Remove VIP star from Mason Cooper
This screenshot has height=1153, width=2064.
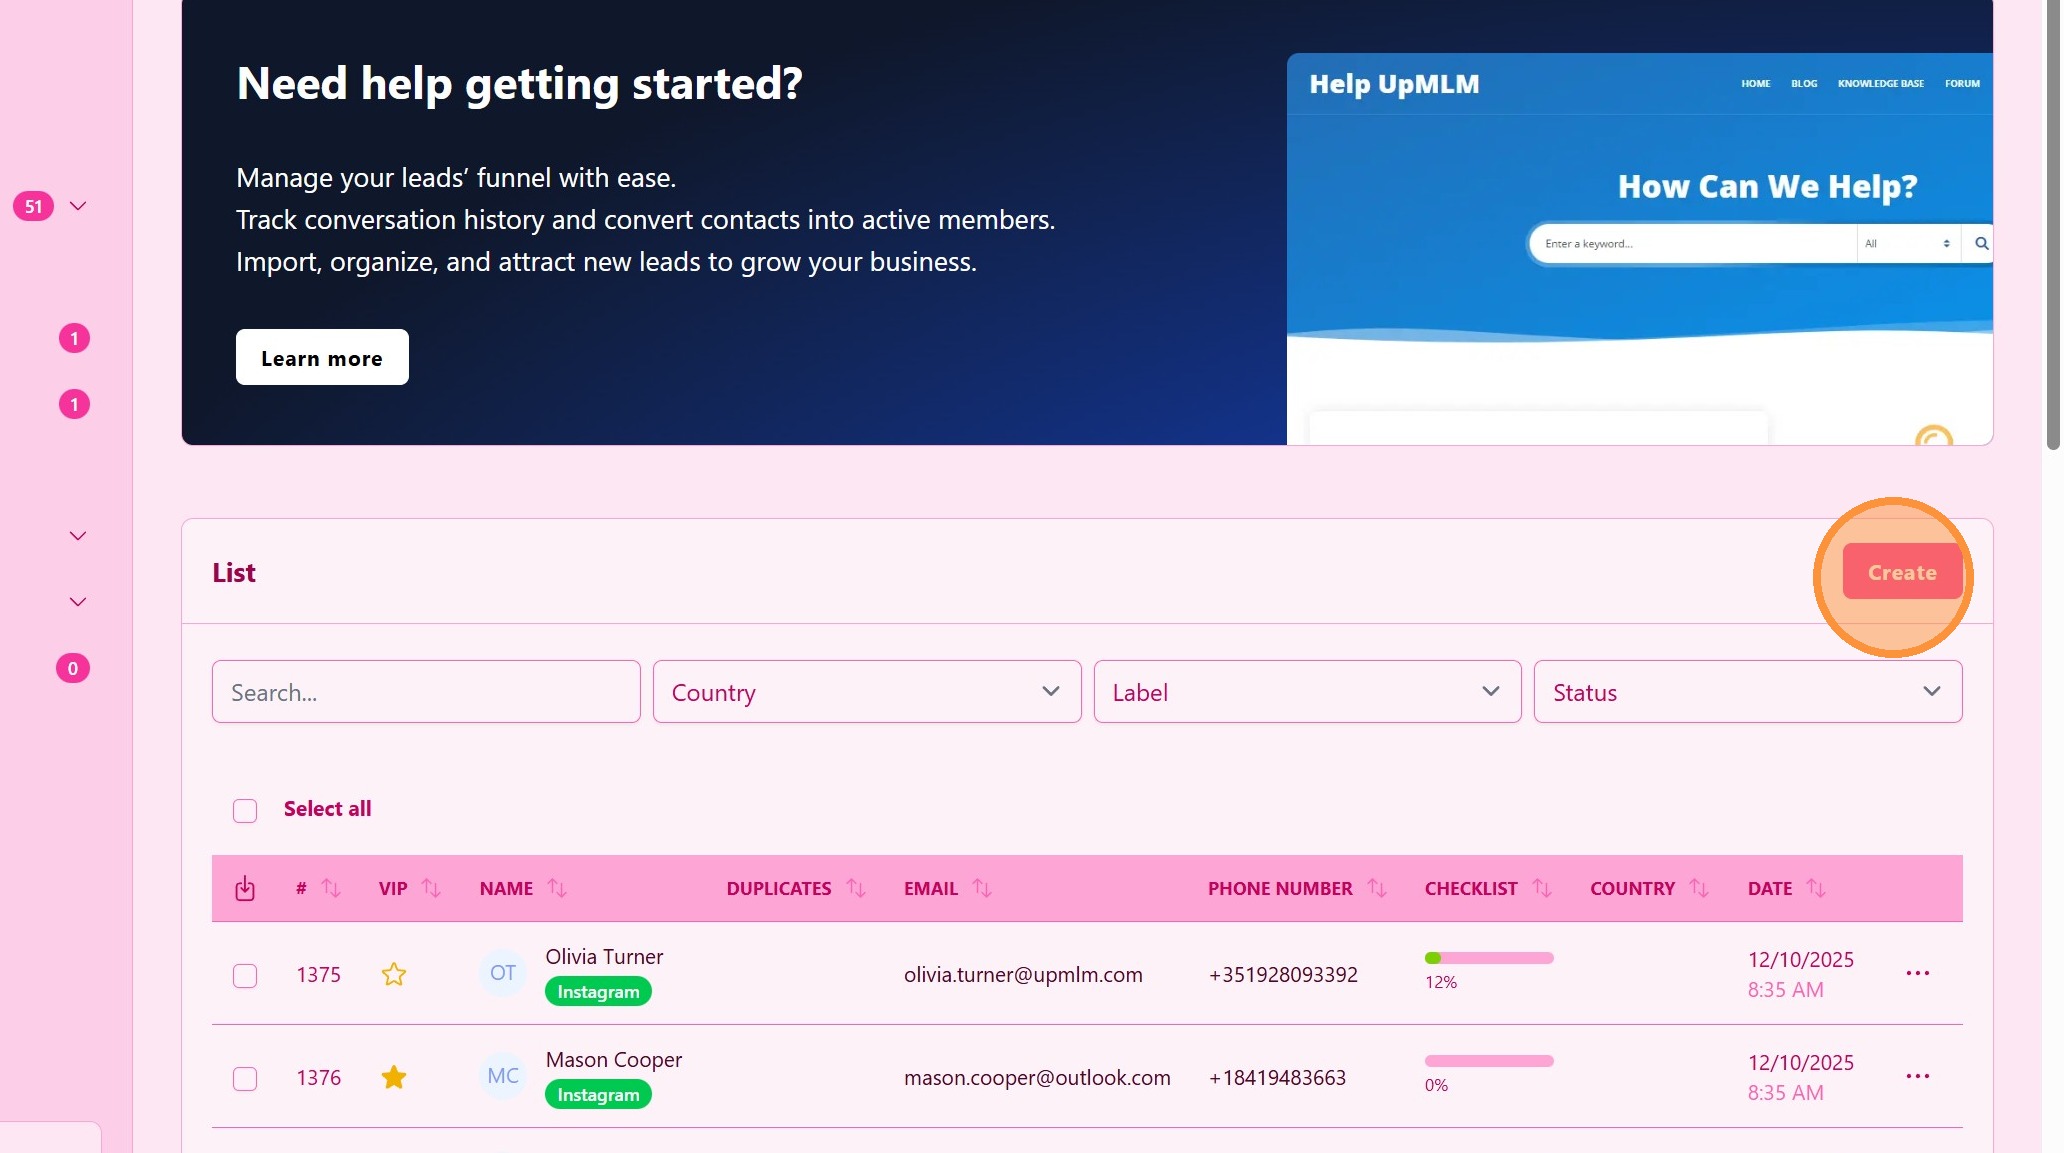pyautogui.click(x=394, y=1077)
